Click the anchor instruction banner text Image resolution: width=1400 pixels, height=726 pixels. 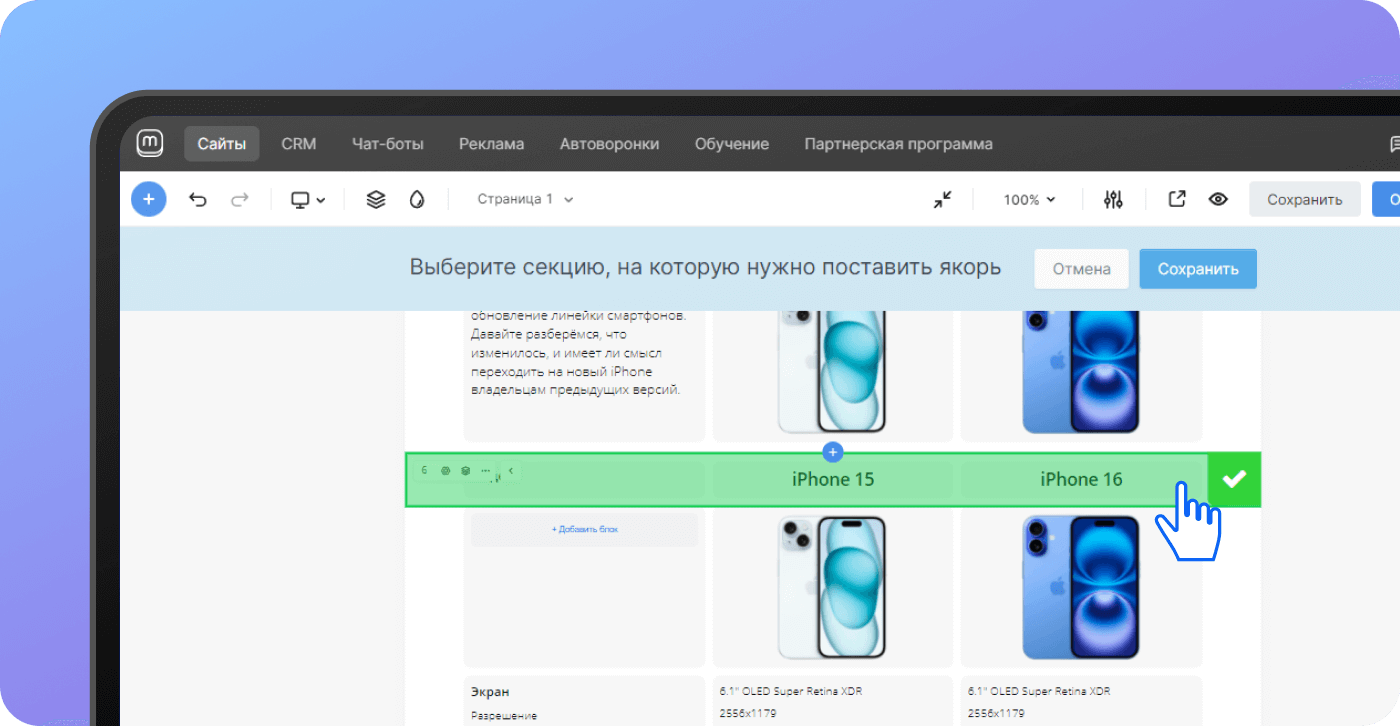(x=705, y=268)
